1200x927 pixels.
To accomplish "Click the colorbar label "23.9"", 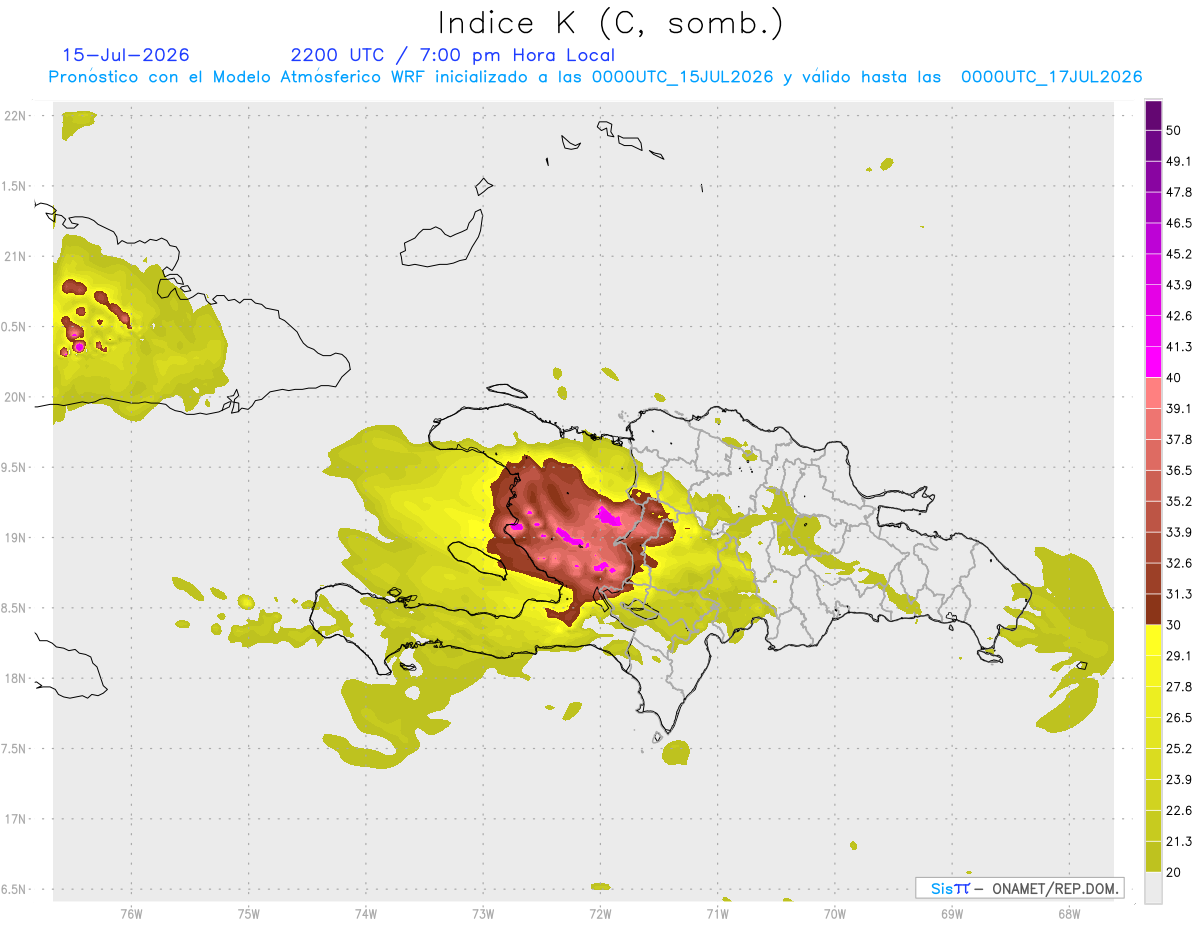I will point(1179,779).
